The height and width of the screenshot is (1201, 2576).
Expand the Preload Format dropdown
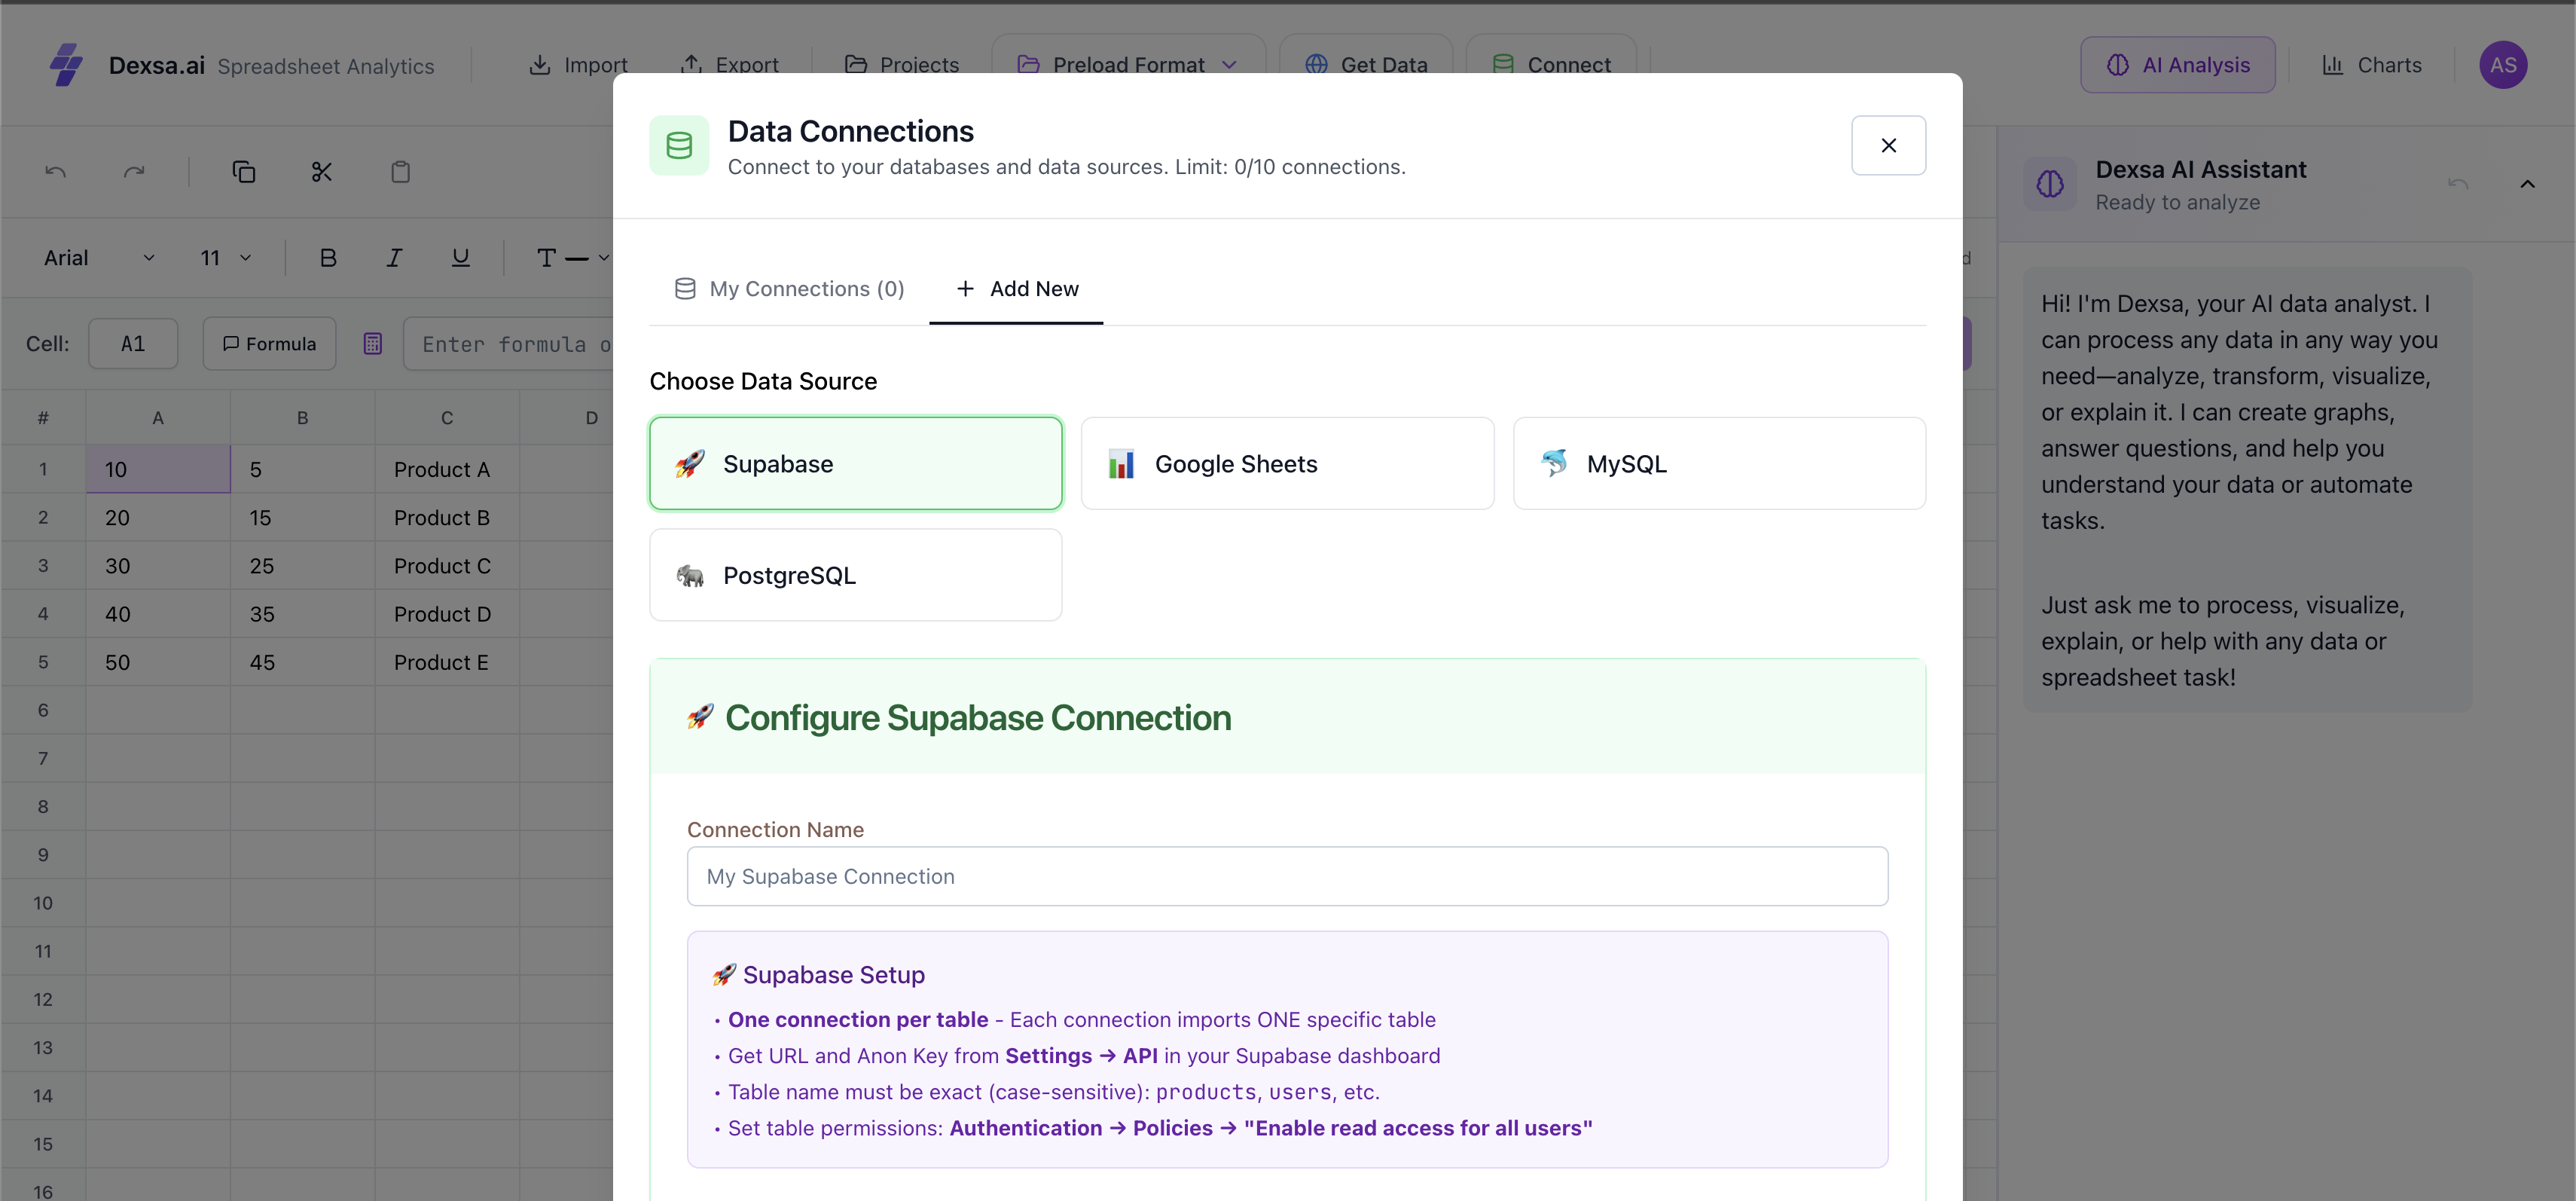pyautogui.click(x=1128, y=65)
